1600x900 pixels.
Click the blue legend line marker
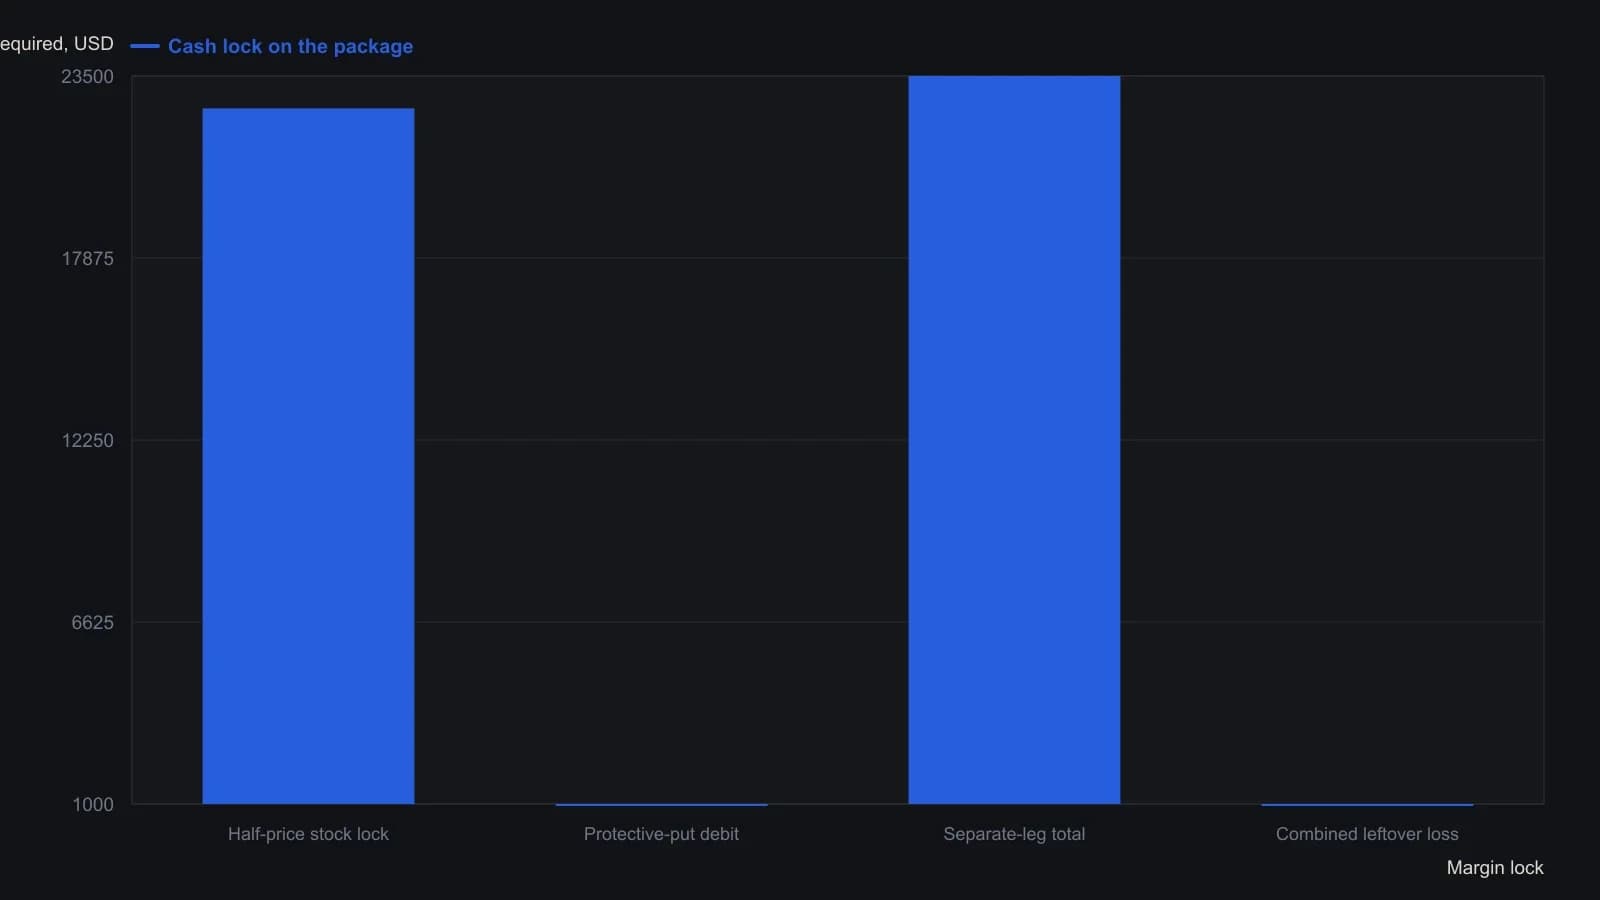[x=145, y=46]
